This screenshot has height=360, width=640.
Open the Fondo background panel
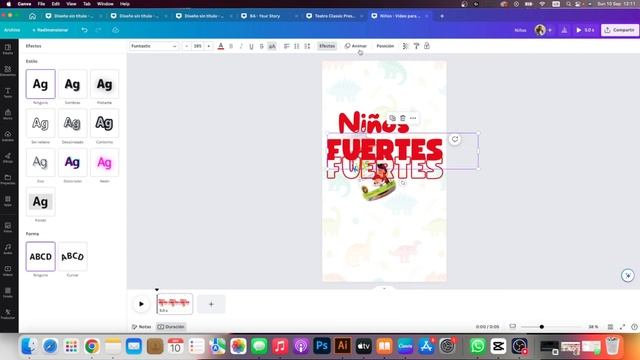pyautogui.click(x=8, y=292)
